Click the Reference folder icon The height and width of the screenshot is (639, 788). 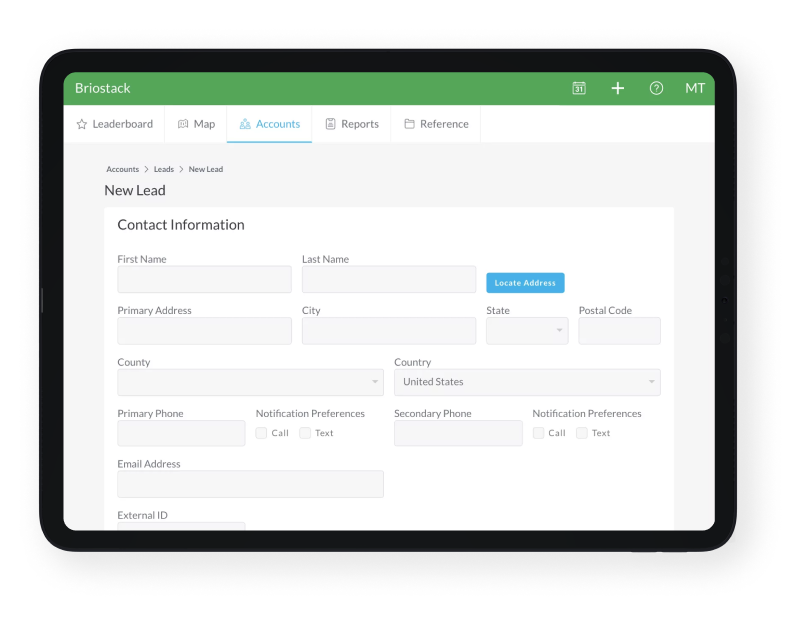point(410,124)
